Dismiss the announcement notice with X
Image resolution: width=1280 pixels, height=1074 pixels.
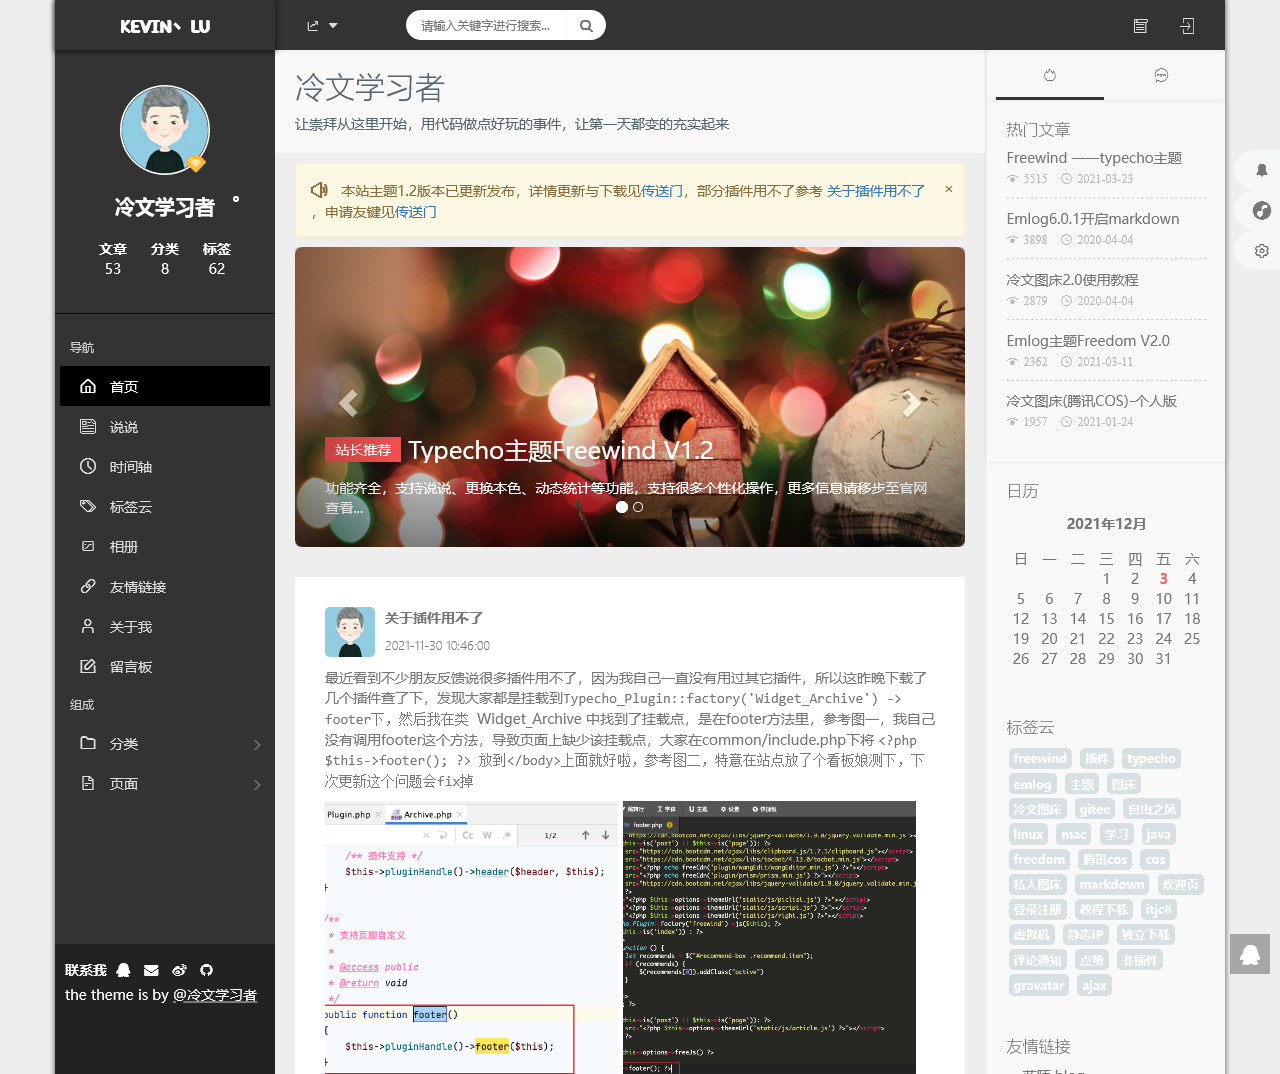[x=949, y=189]
